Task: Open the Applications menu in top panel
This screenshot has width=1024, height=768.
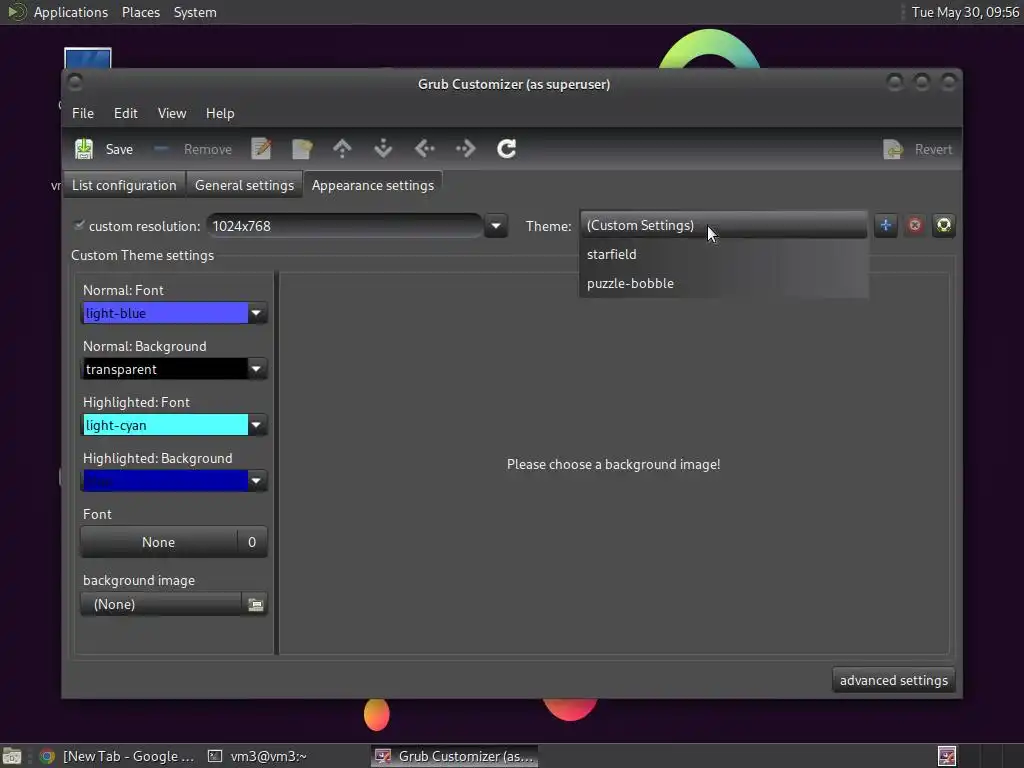Action: coord(71,12)
